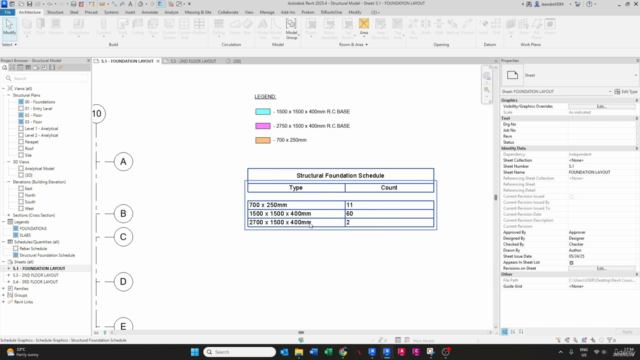This screenshot has height=360, width=640.
Task: Select the Ceiling tool
Action: point(138,27)
